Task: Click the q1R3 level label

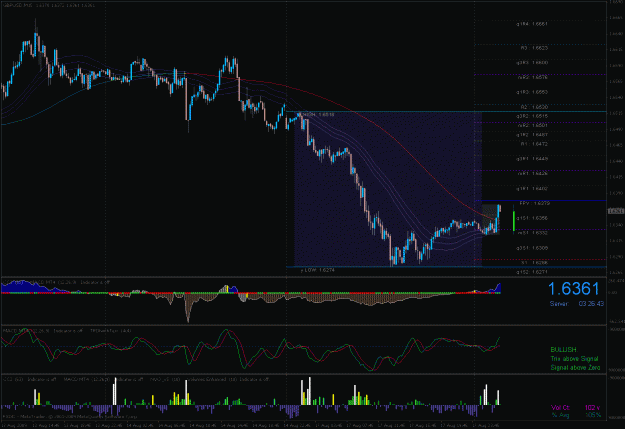Action: click(x=532, y=92)
